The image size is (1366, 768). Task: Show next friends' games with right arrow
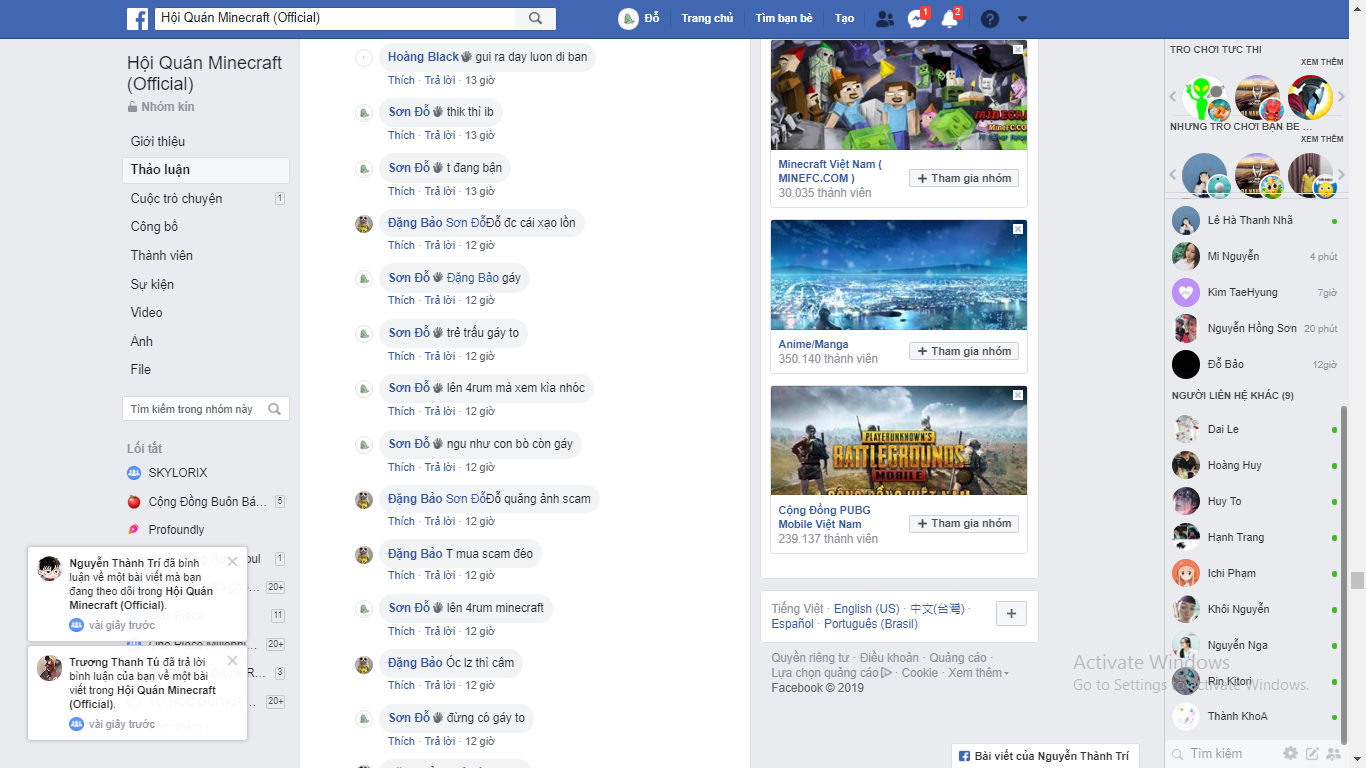coord(1342,175)
